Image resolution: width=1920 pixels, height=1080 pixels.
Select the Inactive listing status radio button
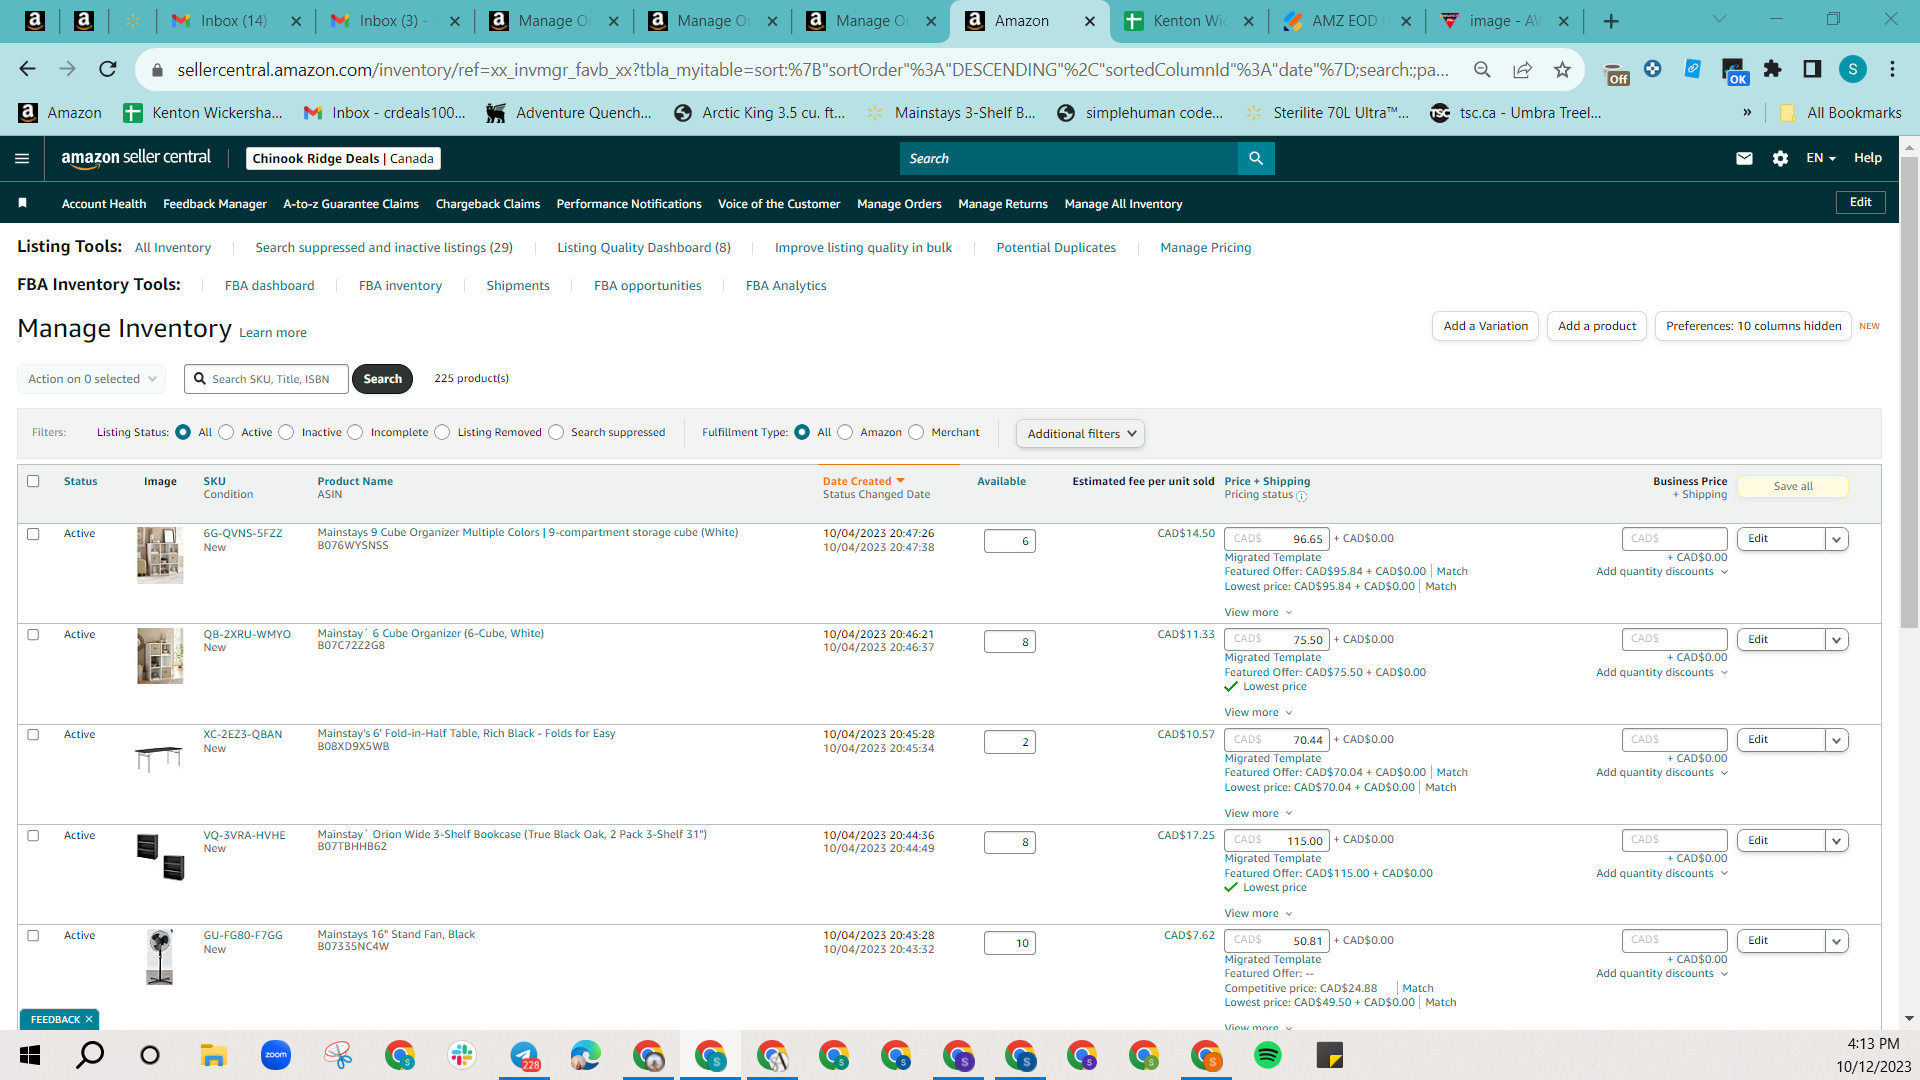click(x=286, y=432)
